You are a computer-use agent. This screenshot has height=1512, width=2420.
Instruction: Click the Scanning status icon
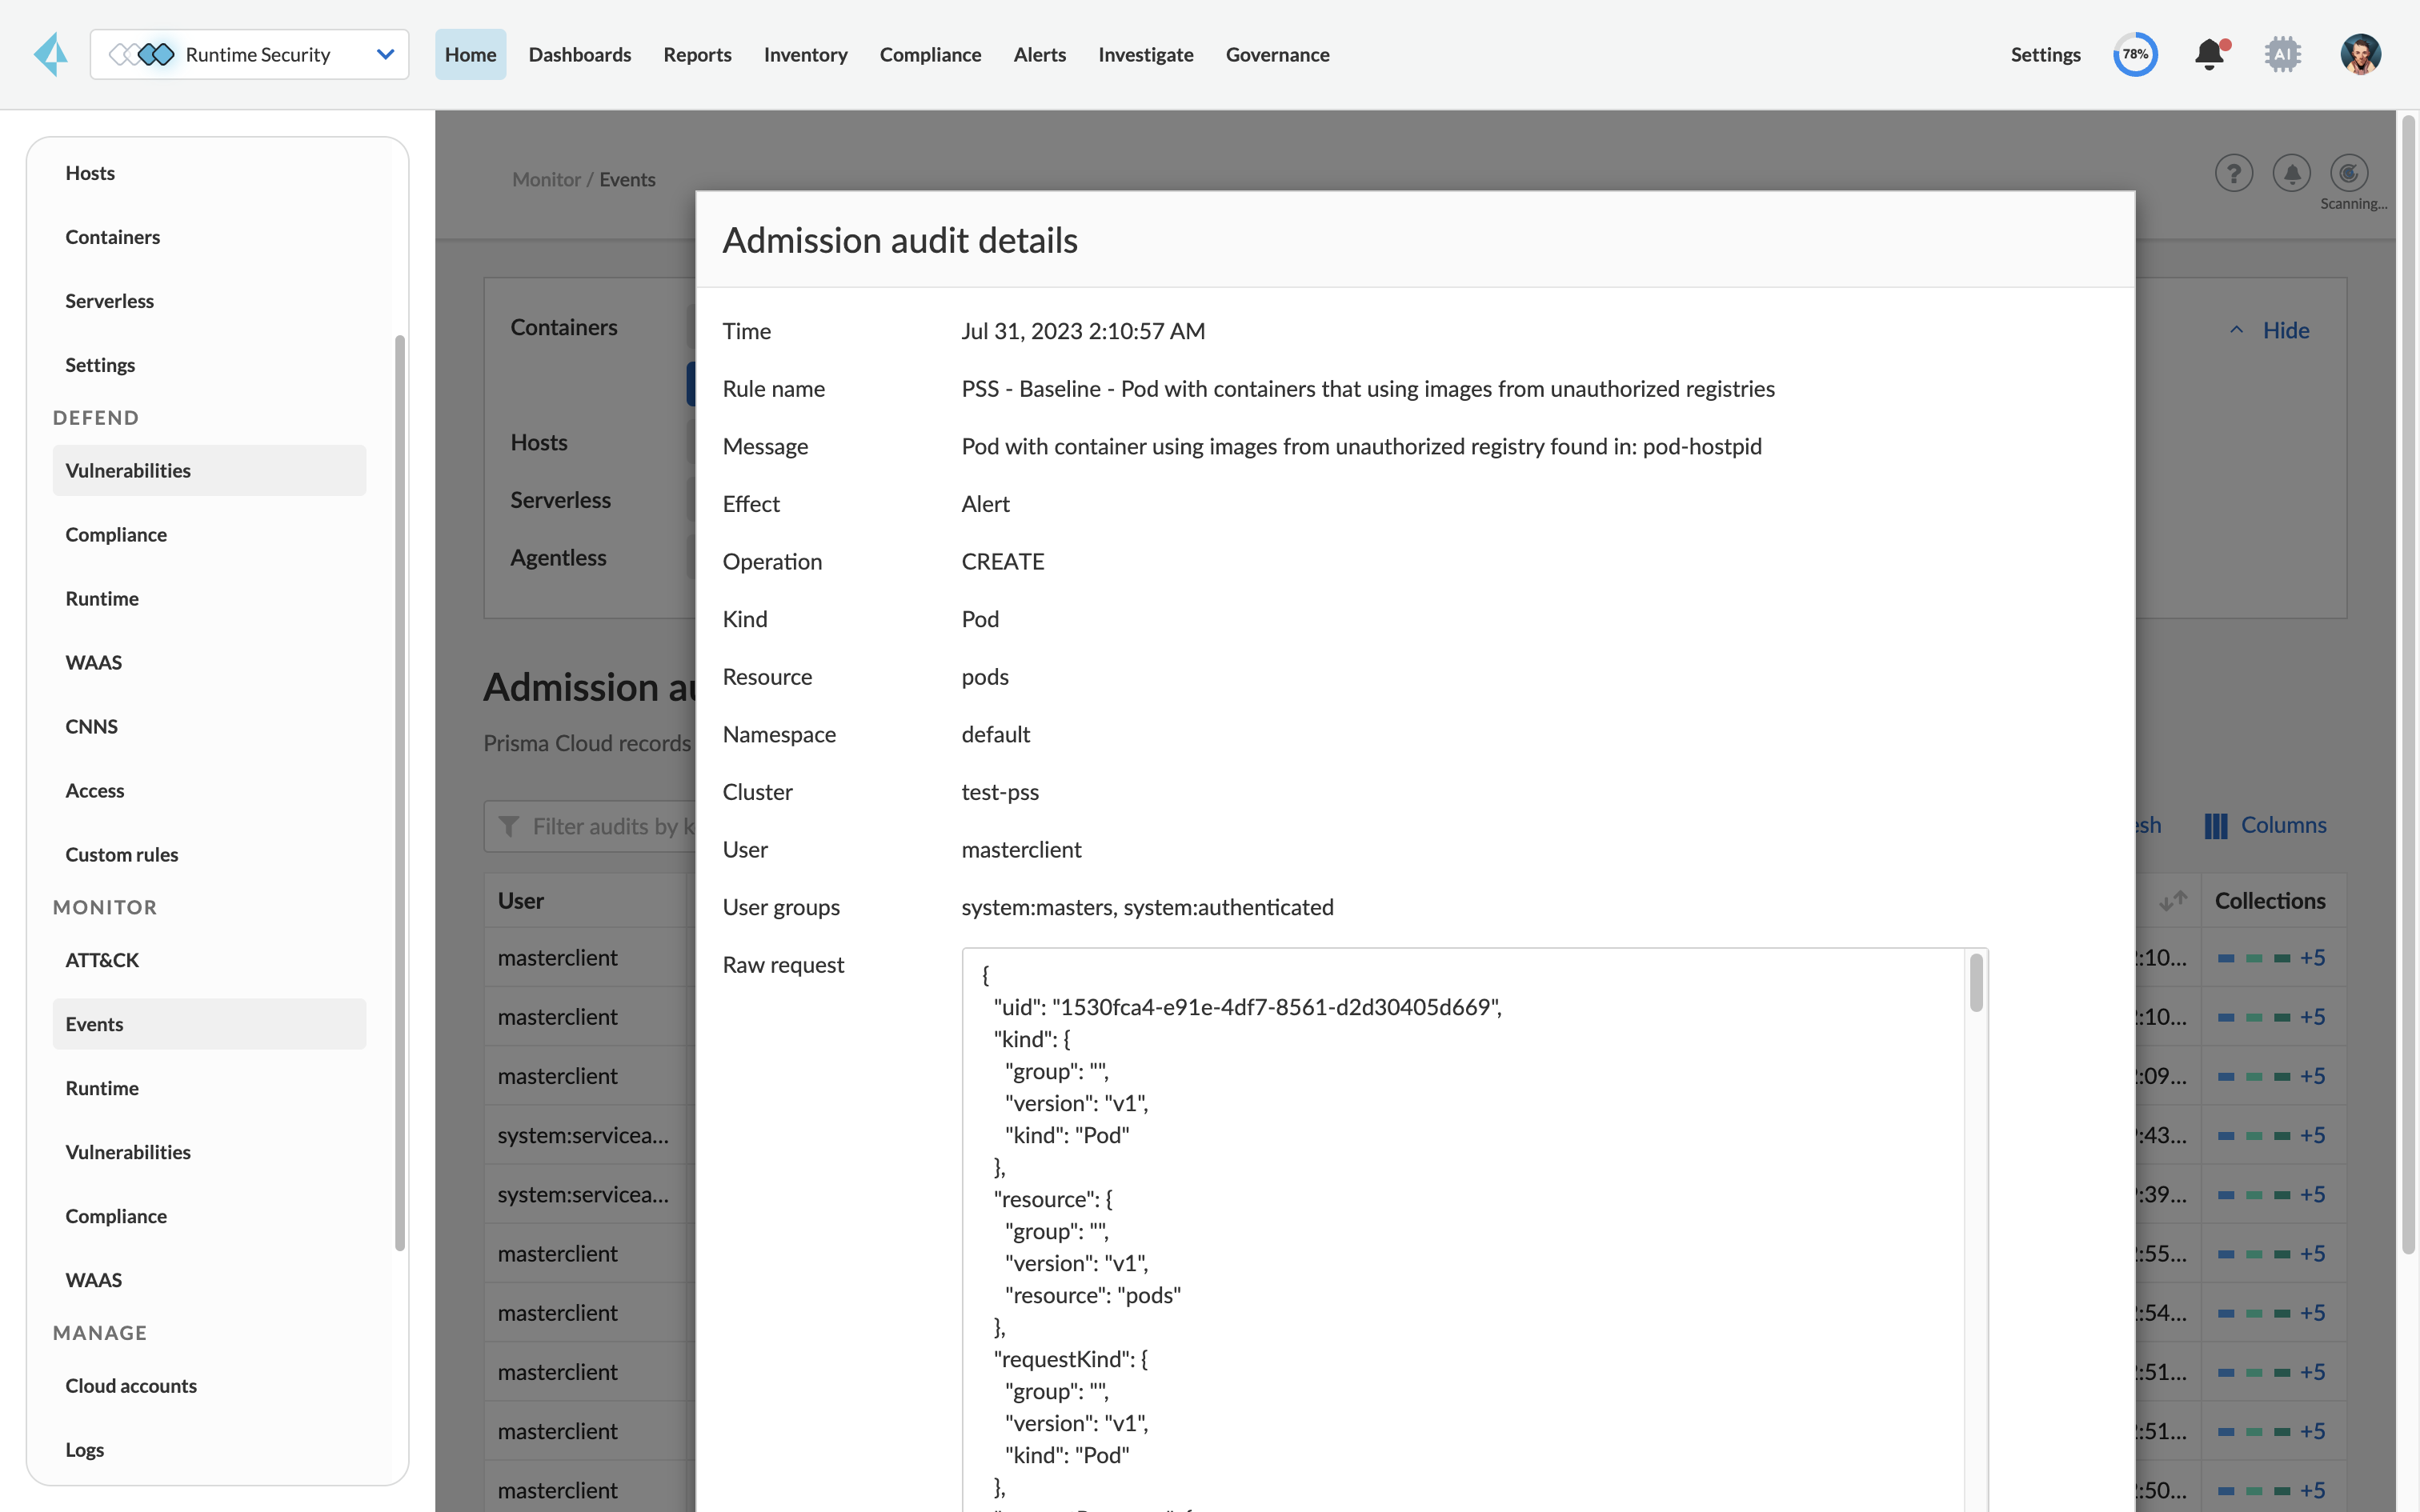pos(2349,172)
